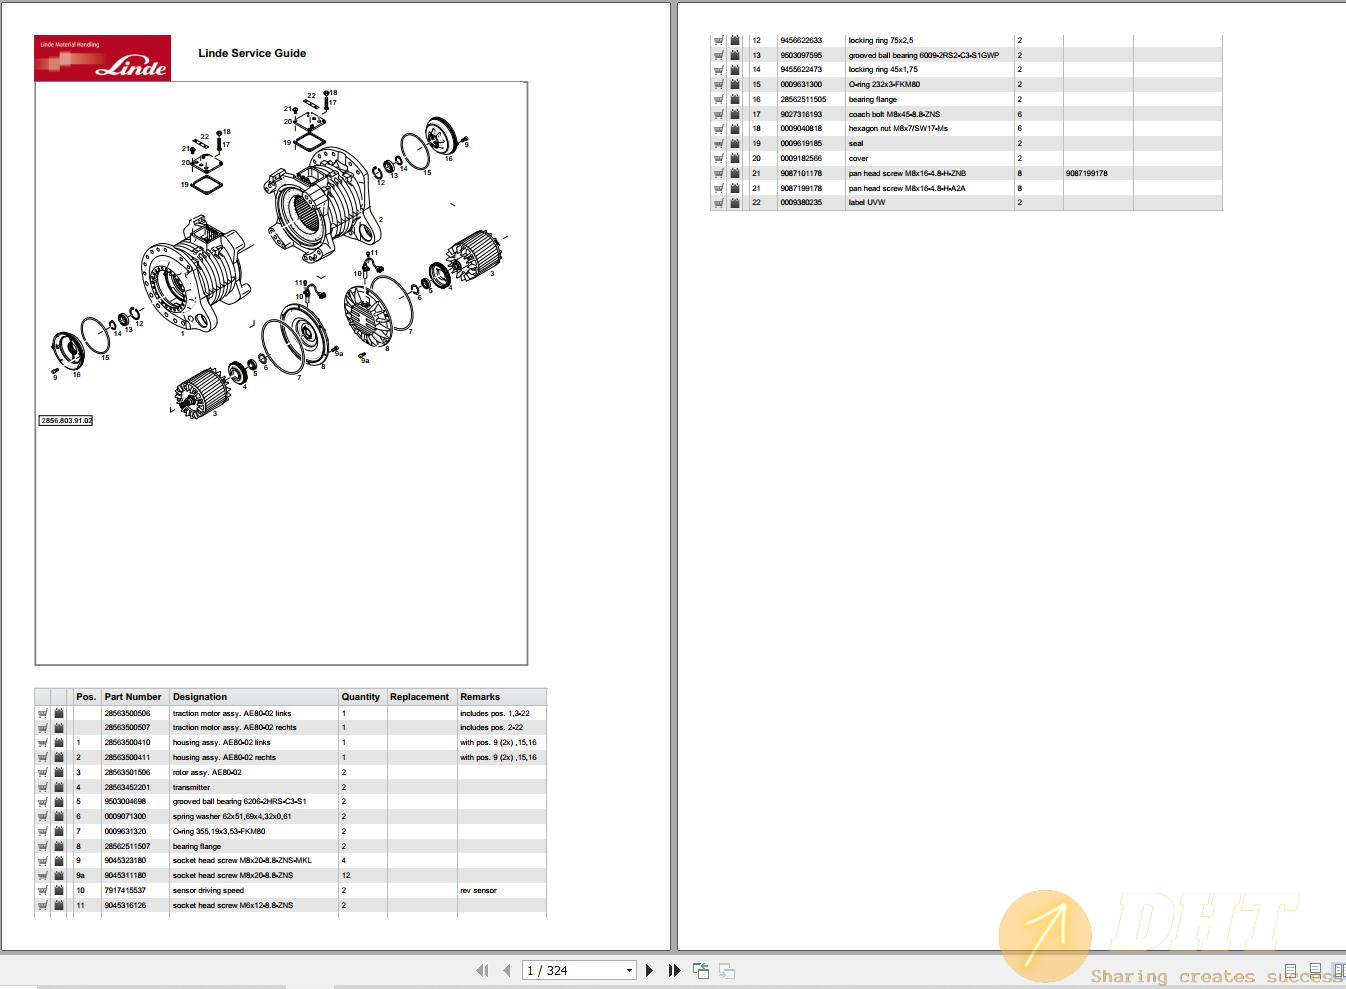The height and width of the screenshot is (989, 1346).
Task: Switch to continuous scrolling page layout
Action: (1315, 970)
